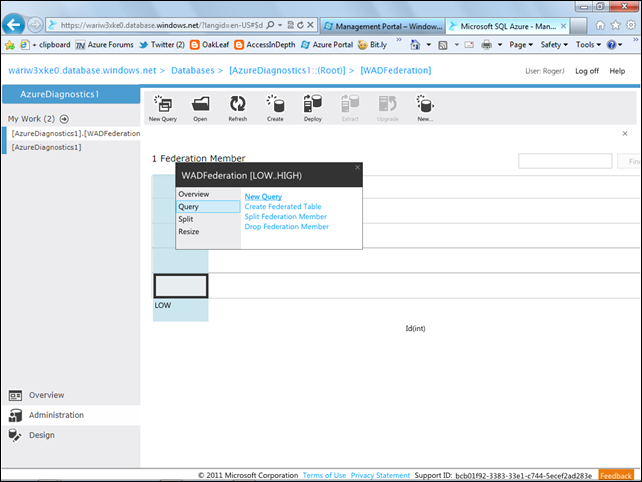The height and width of the screenshot is (482, 642).
Task: Expand the feeds dropdown arrow
Action: 457,45
